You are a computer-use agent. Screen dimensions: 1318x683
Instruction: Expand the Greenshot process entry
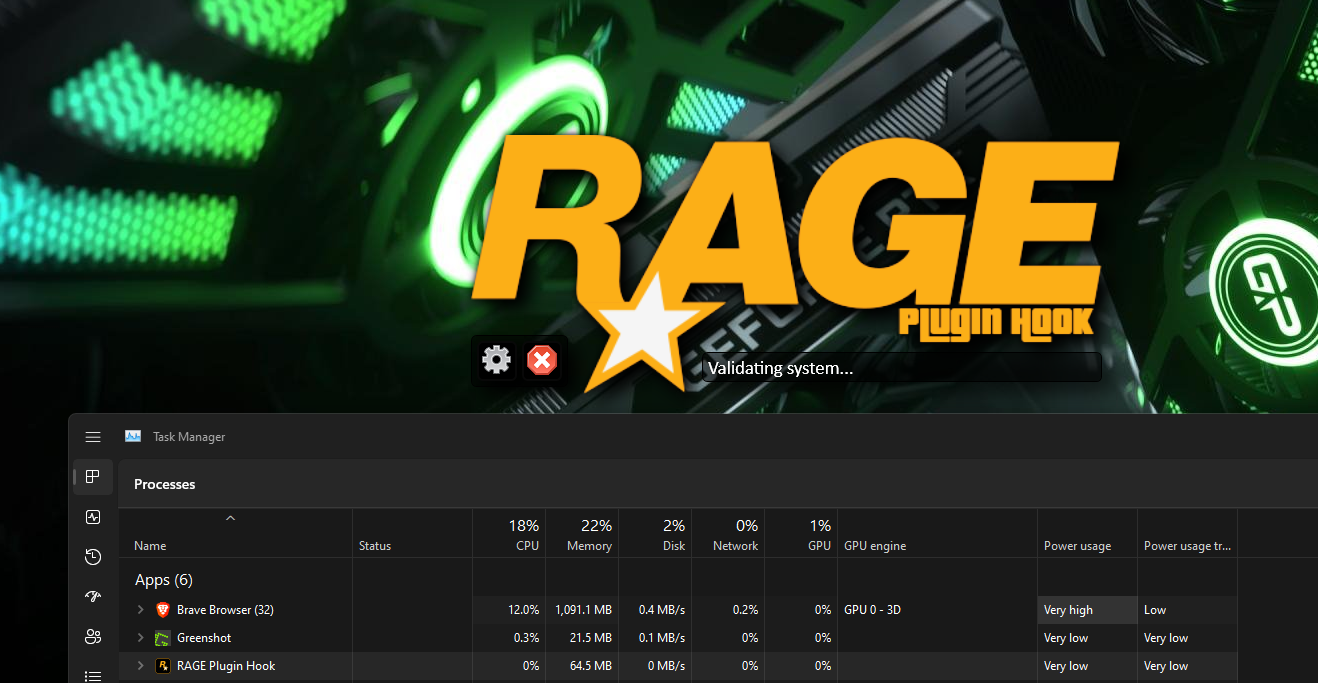[140, 637]
